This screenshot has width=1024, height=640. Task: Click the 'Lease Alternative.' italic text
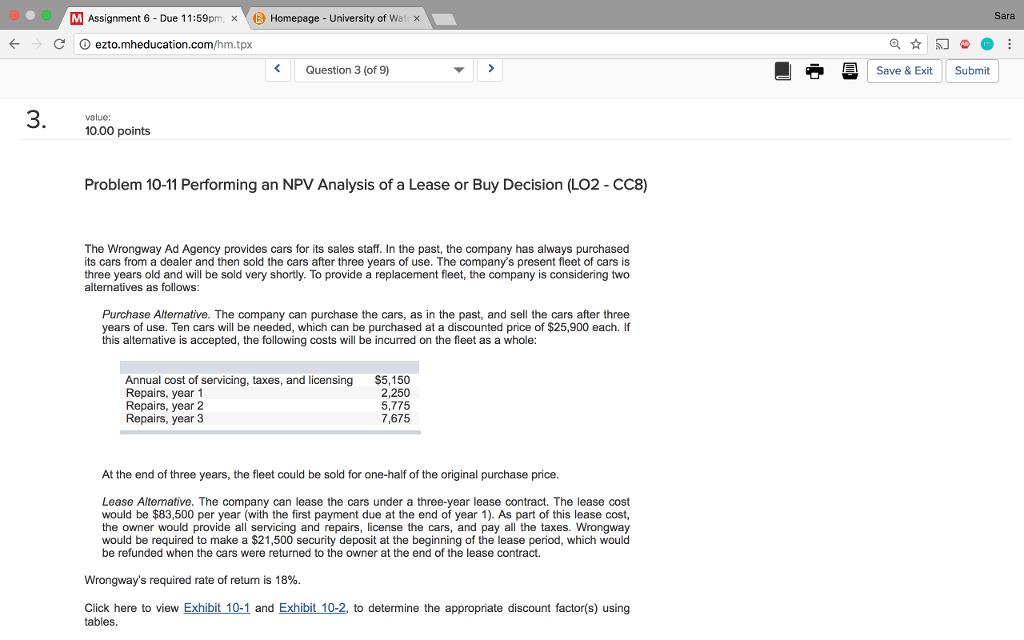tap(148, 502)
